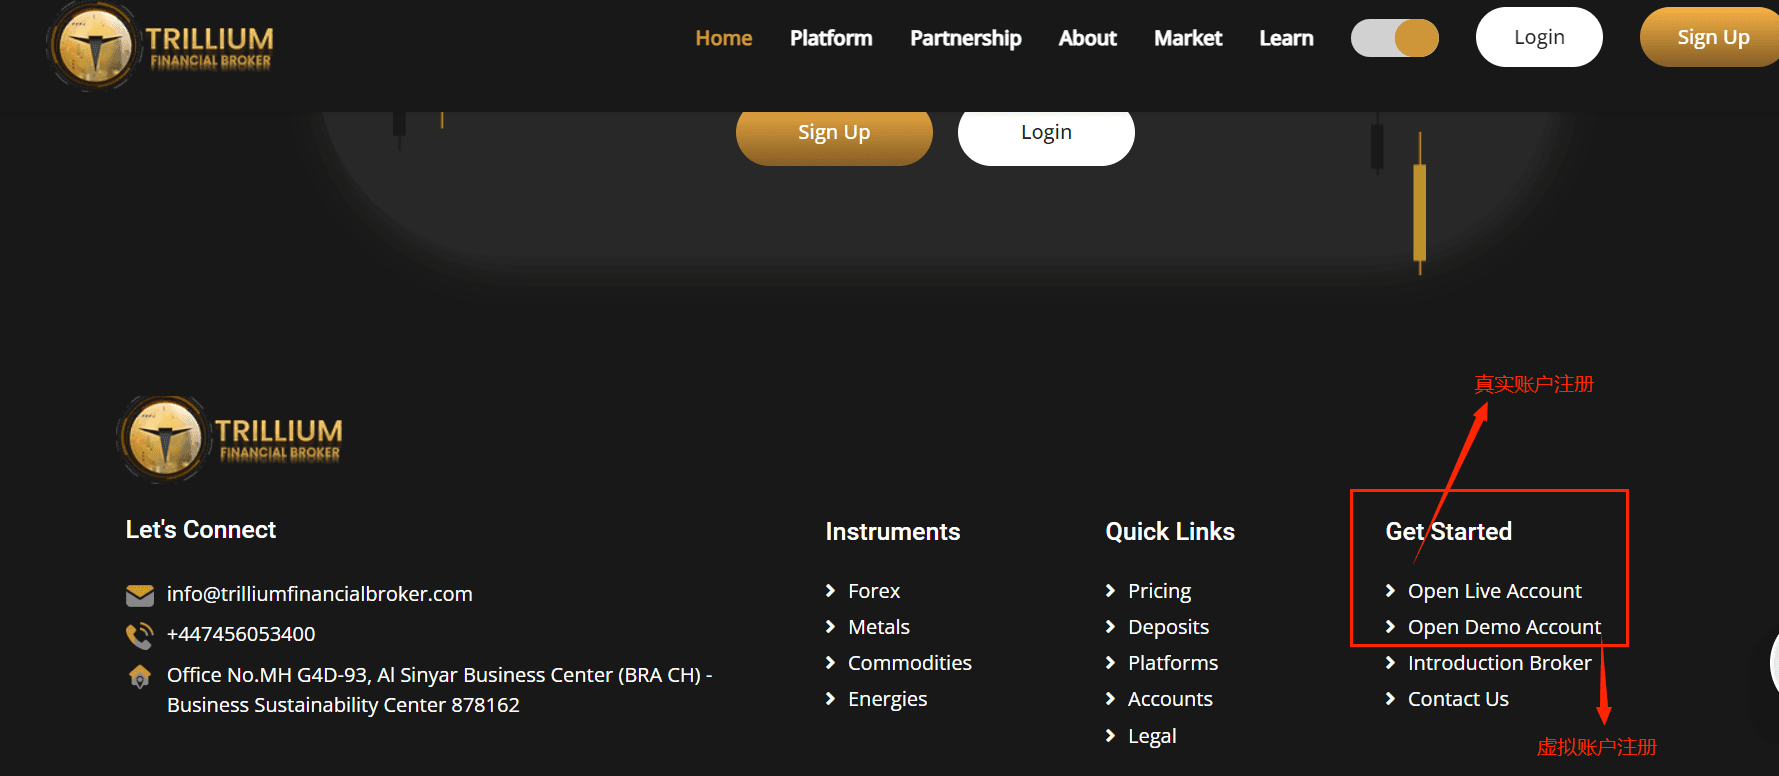
Task: Open the Introduction Broker link
Action: pyautogui.click(x=1499, y=663)
